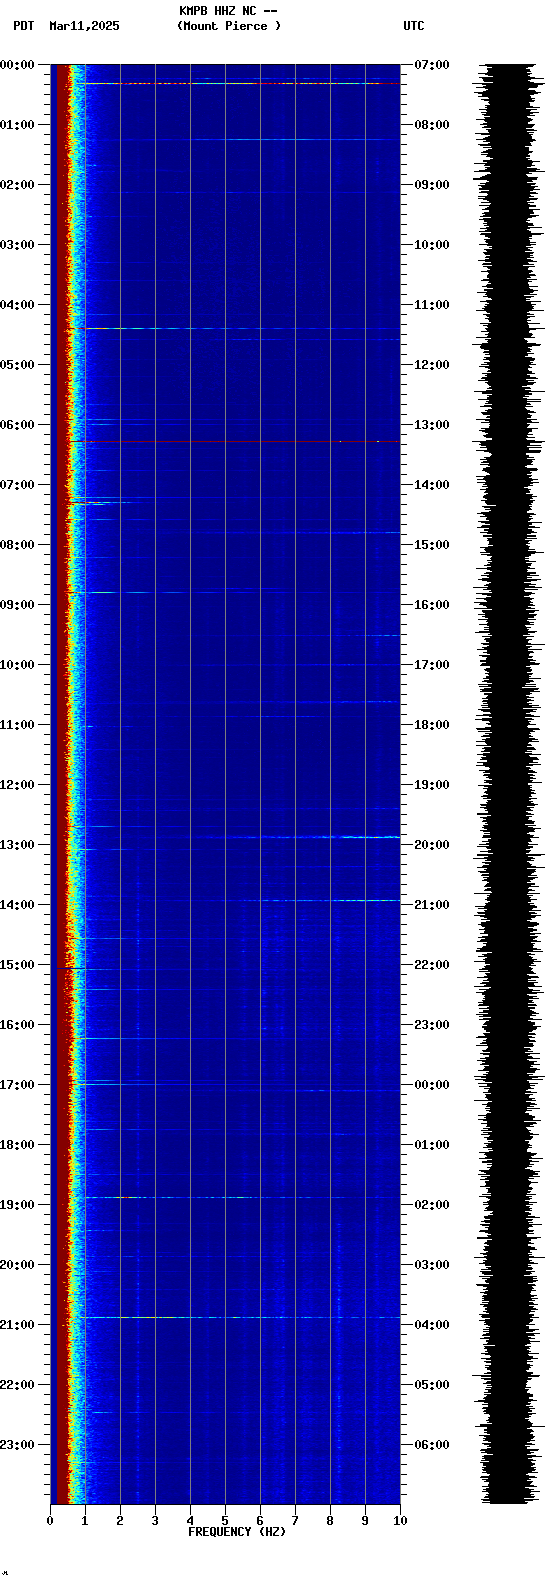The height and width of the screenshot is (1584, 552).
Task: Click the 'PDT' timezone label
Action: 24,26
